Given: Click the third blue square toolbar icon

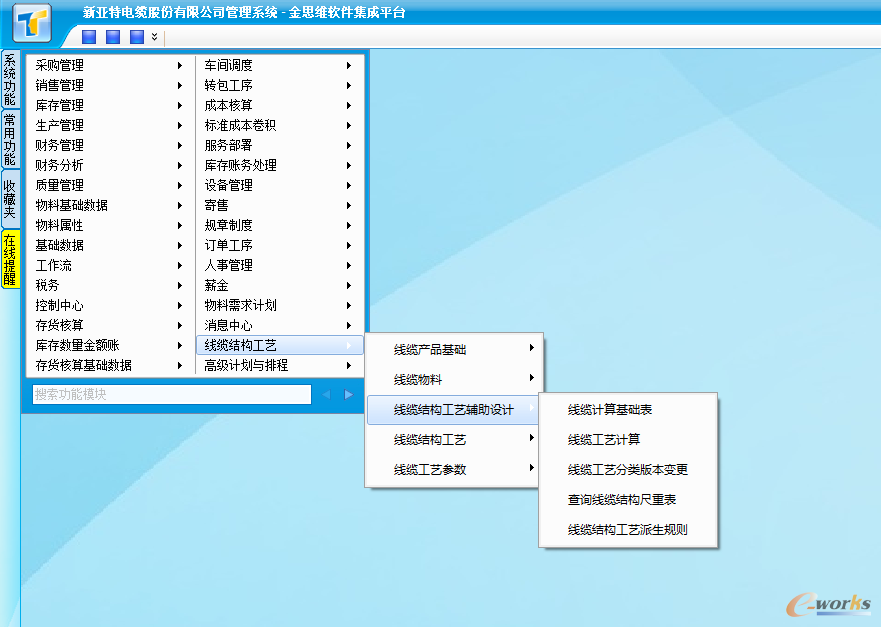Looking at the screenshot, I should (x=137, y=37).
